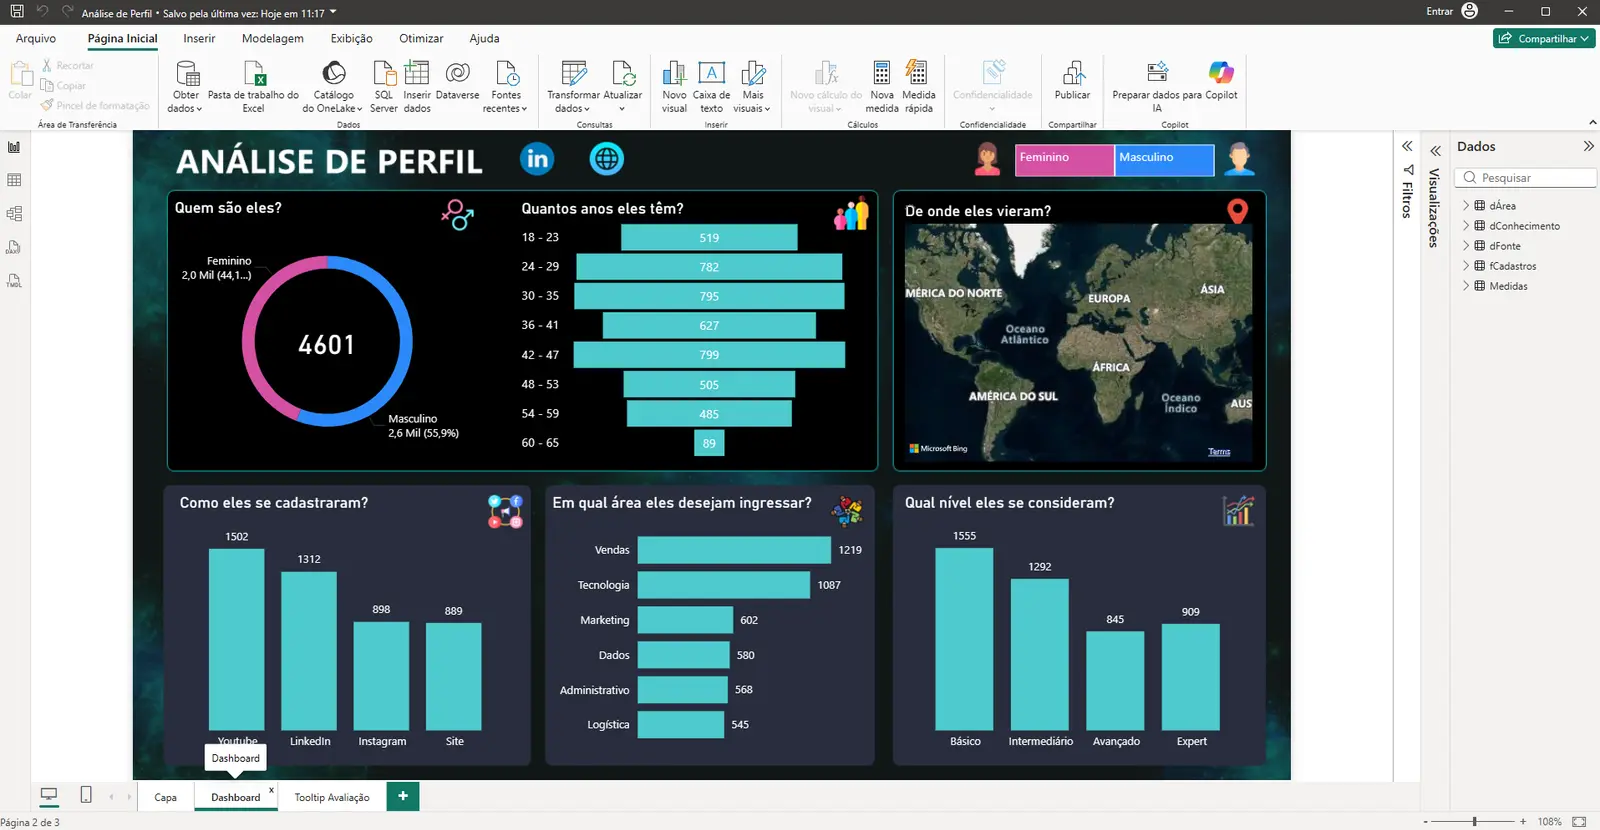Open the Obter dados data source button

click(185, 86)
